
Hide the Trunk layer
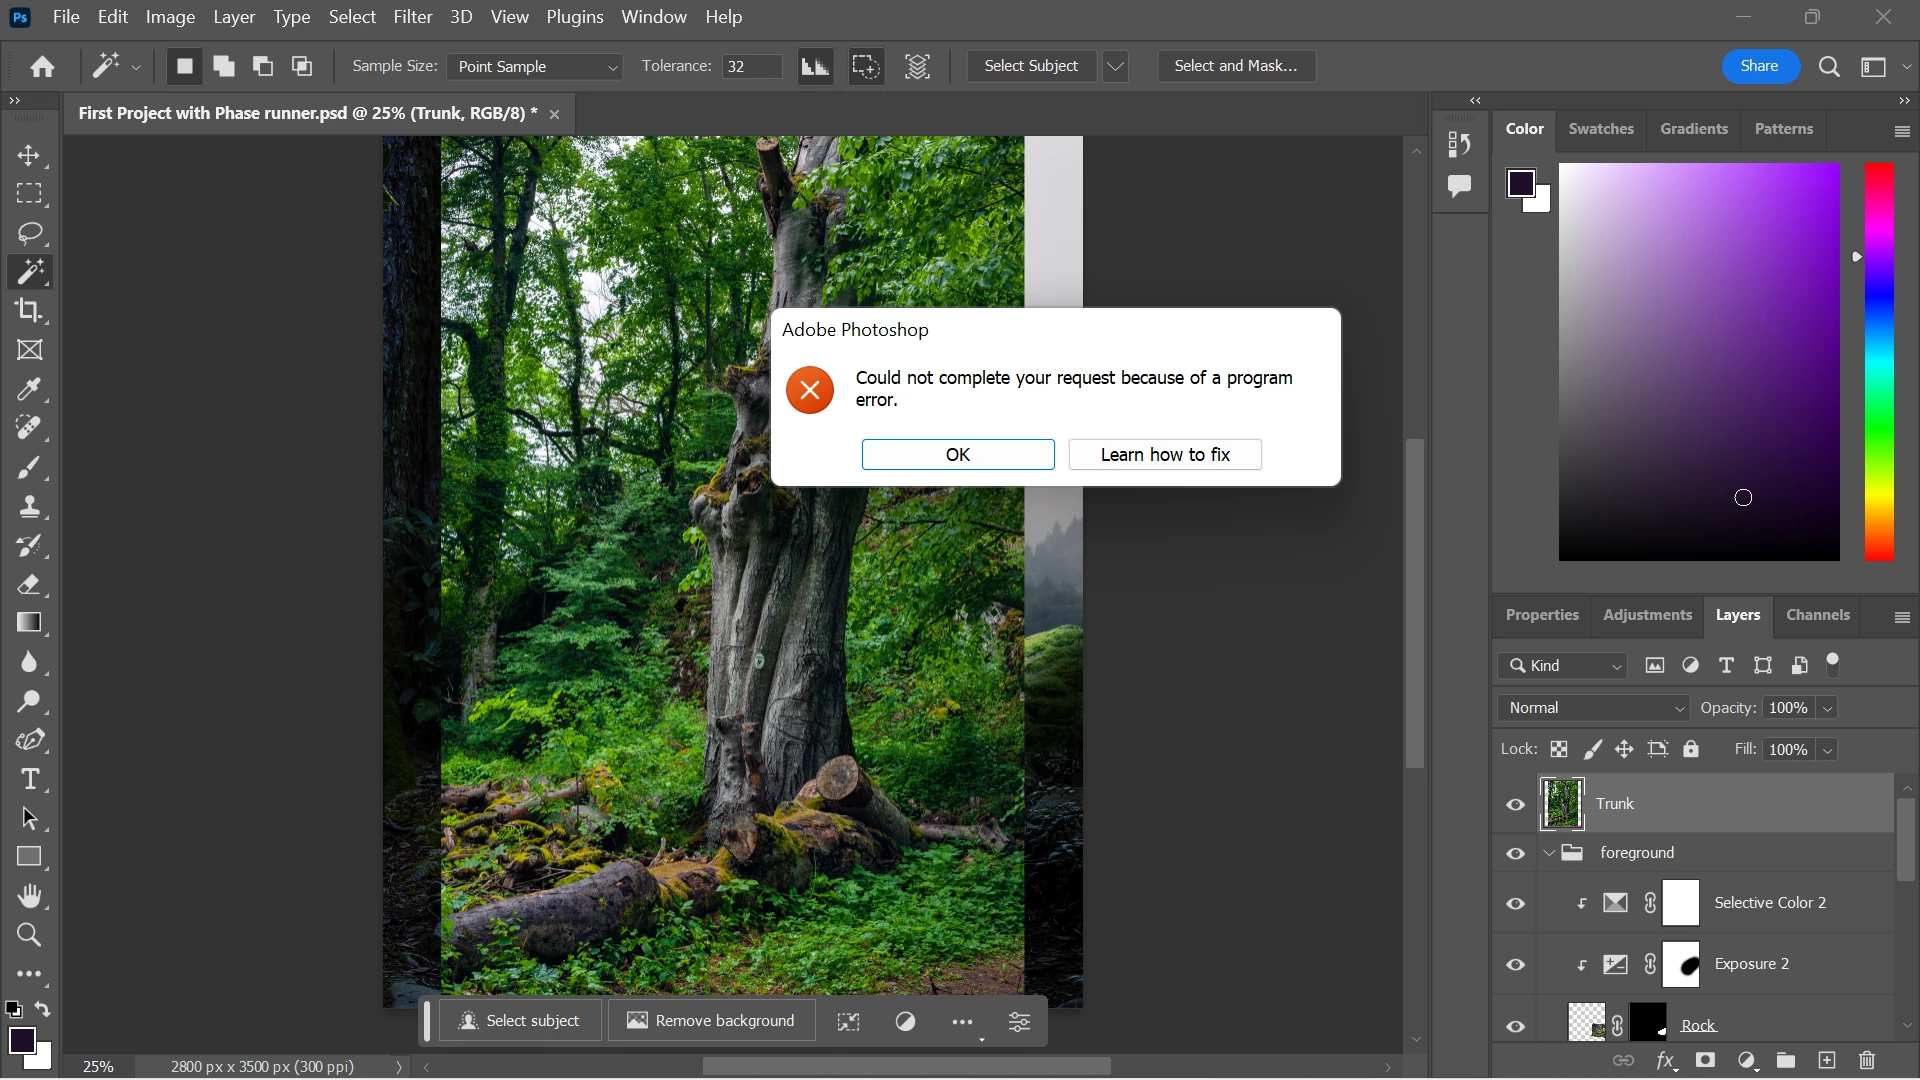[x=1516, y=805]
